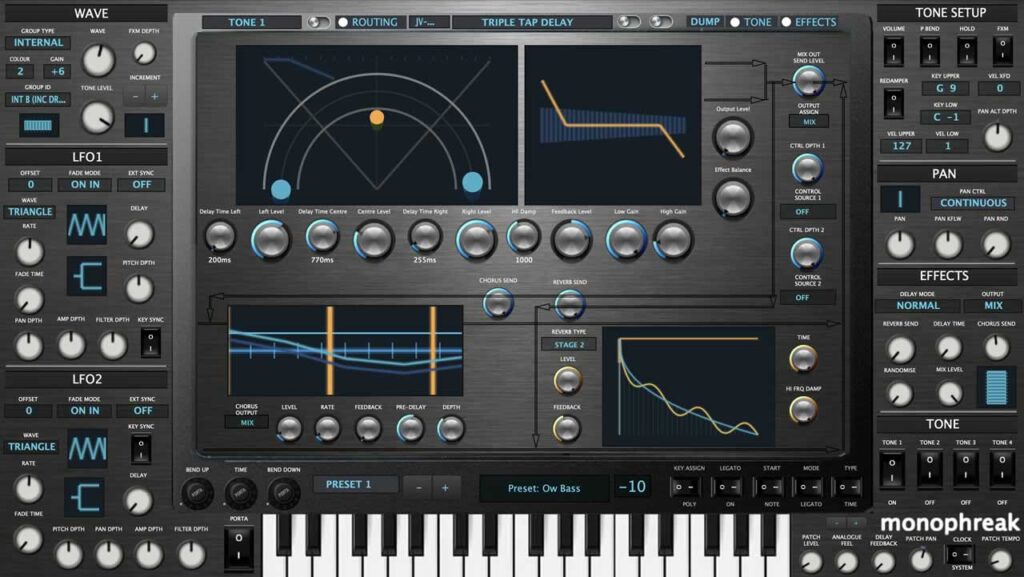Select the ROUTING view tab
This screenshot has width=1024, height=577.
pyautogui.click(x=369, y=22)
